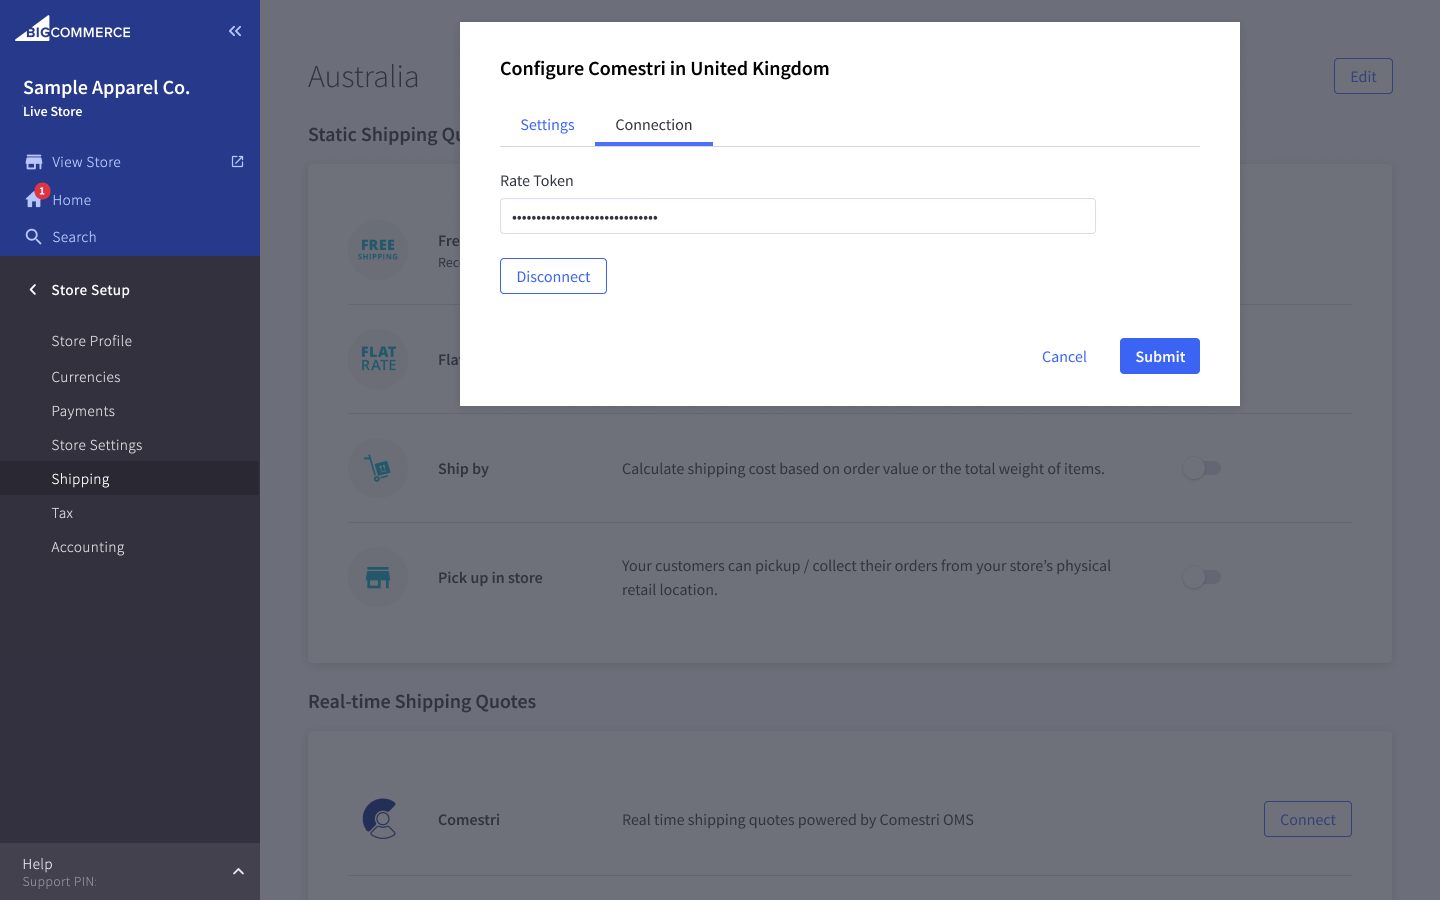Collapse the sidebar with double chevron
The width and height of the screenshot is (1440, 900).
point(235,31)
